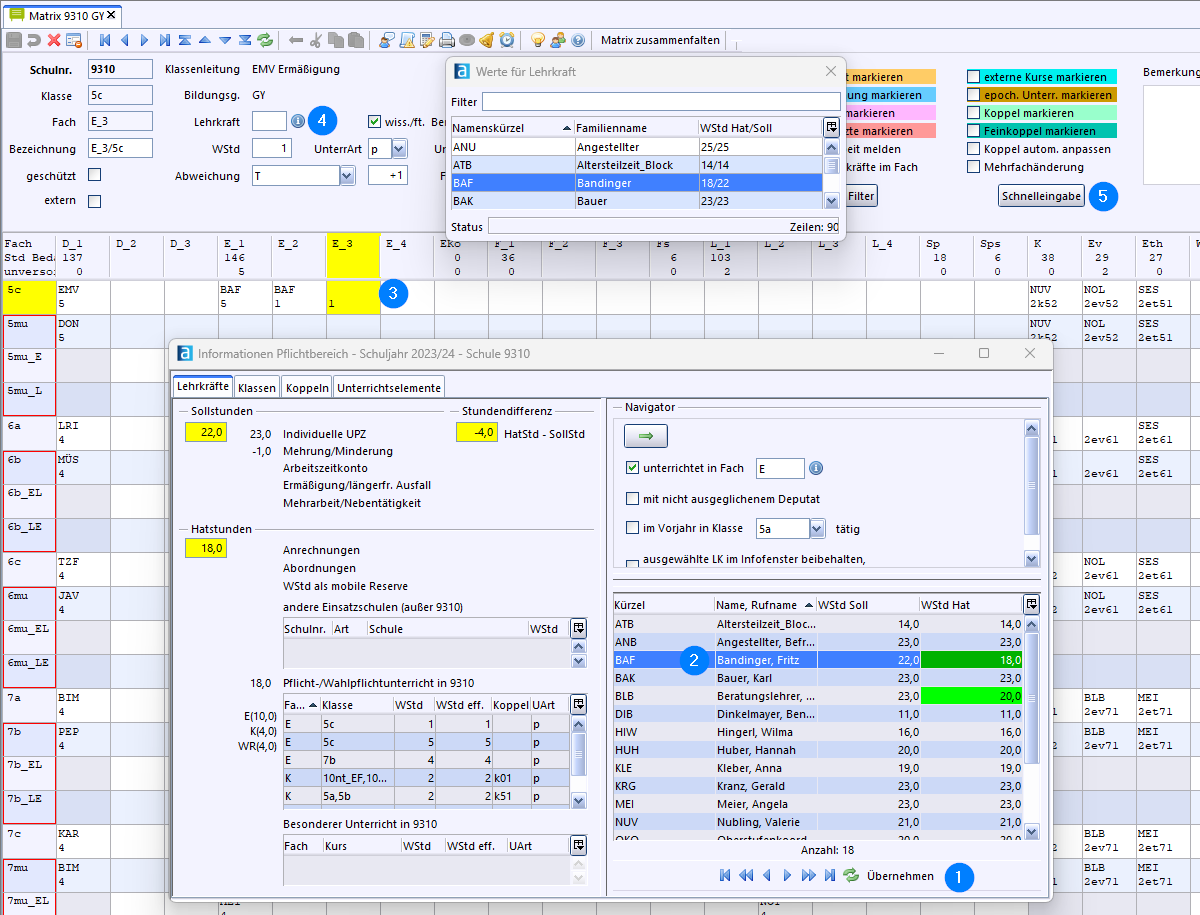Image resolution: width=1200 pixels, height=915 pixels.
Task: Click the scissors cut icon
Action: pos(316,40)
